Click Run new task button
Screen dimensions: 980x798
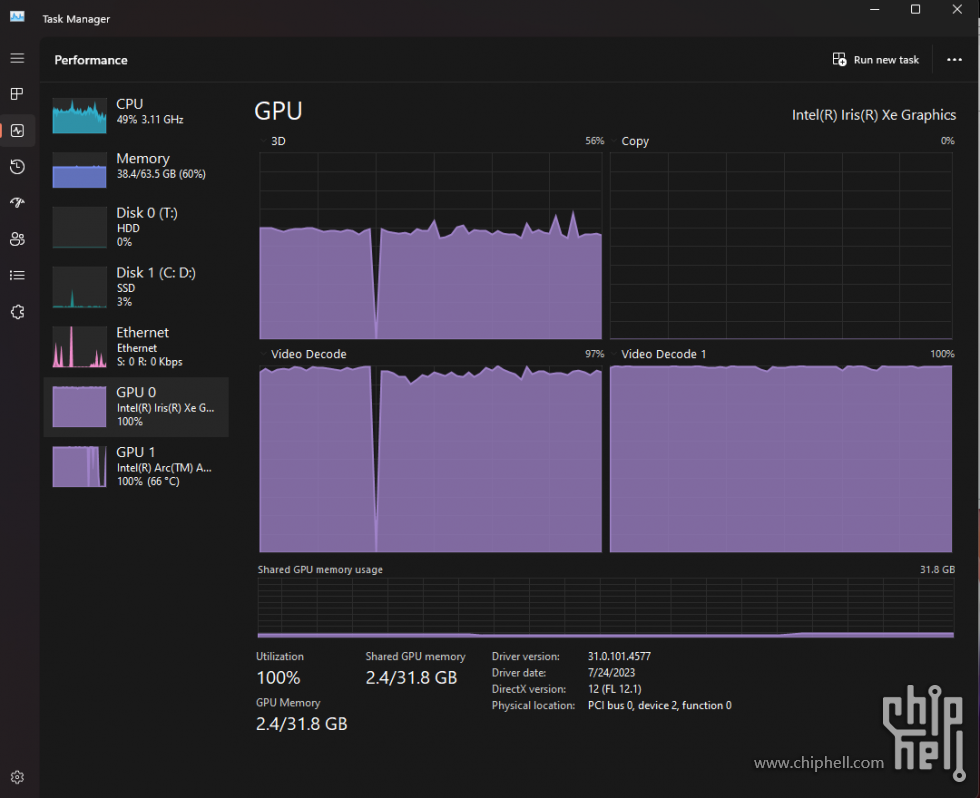876,60
